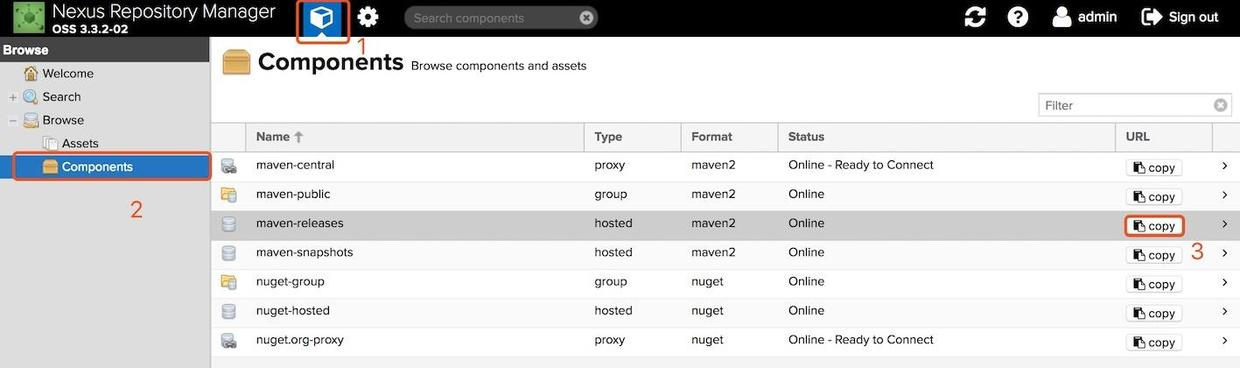This screenshot has height=368, width=1240.
Task: Expand the Search tree node
Action: click(13, 97)
